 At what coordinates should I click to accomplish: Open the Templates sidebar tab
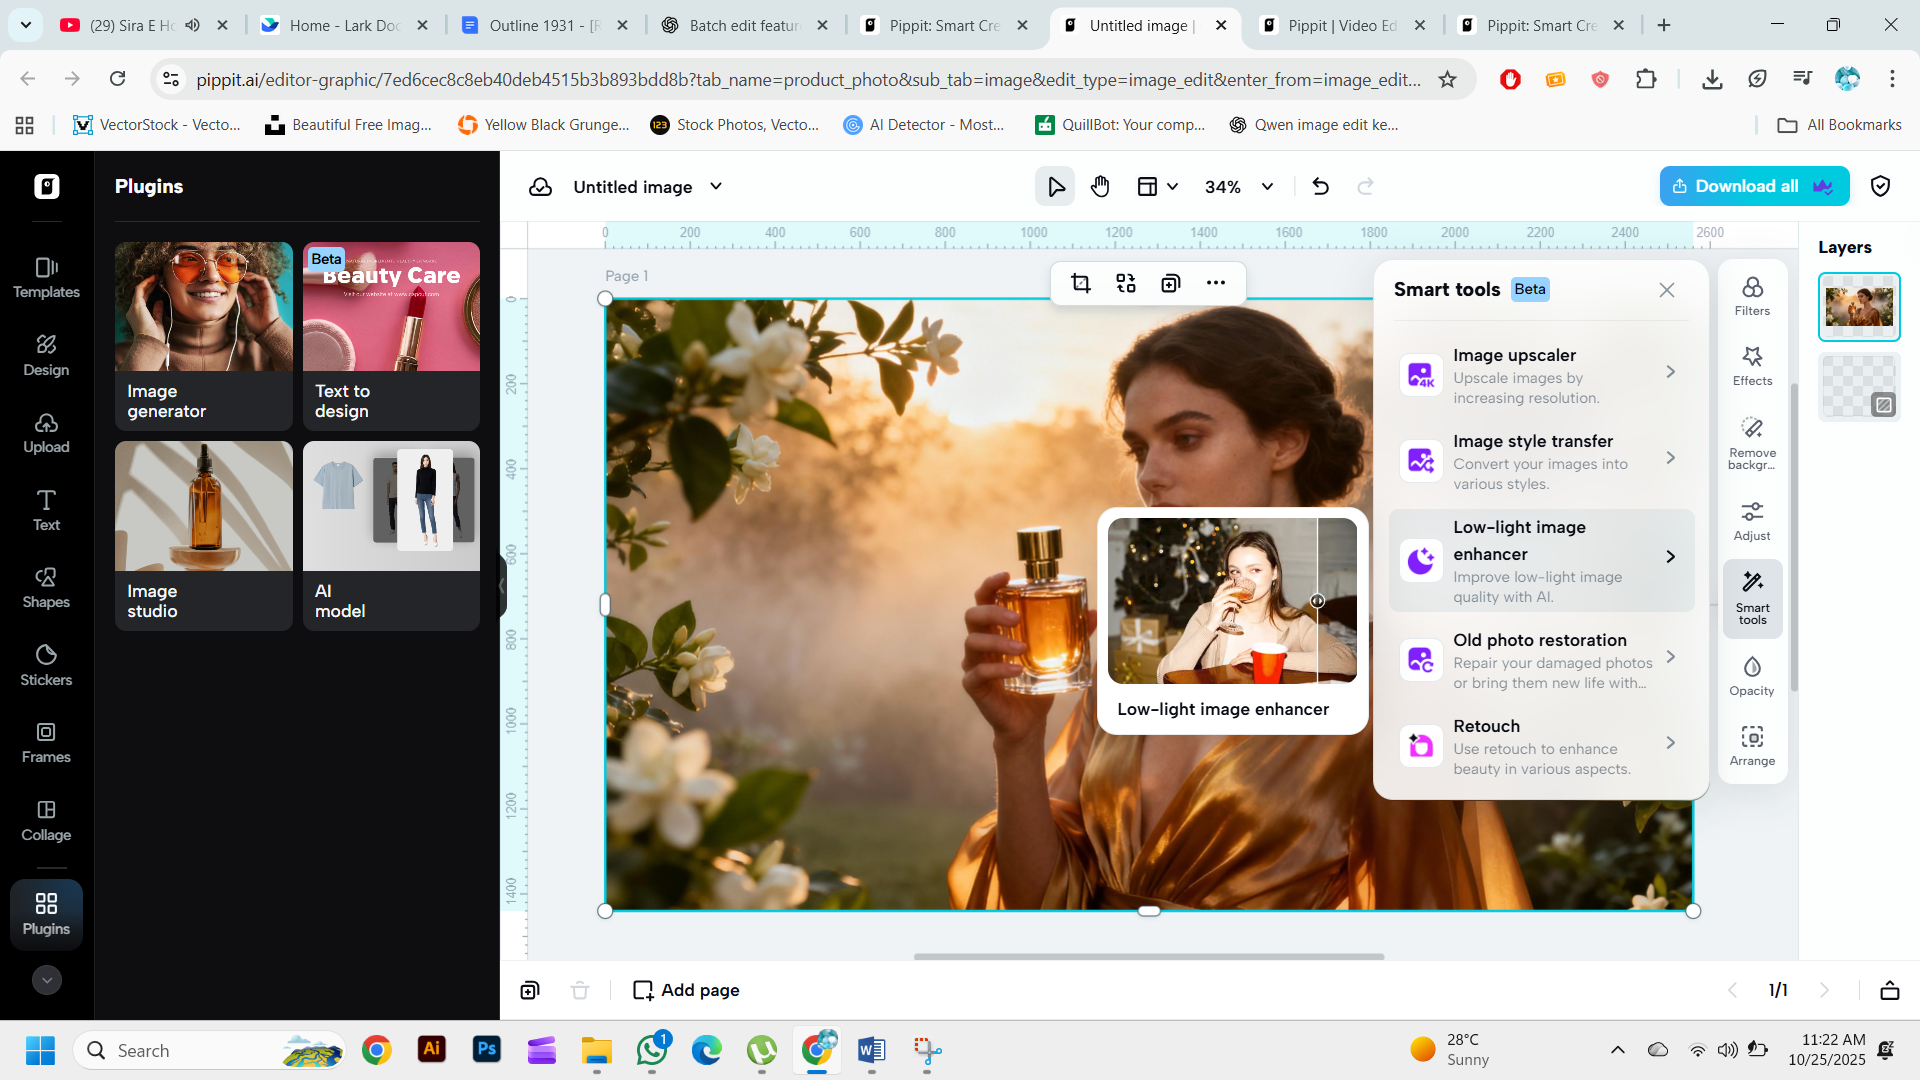(x=46, y=277)
